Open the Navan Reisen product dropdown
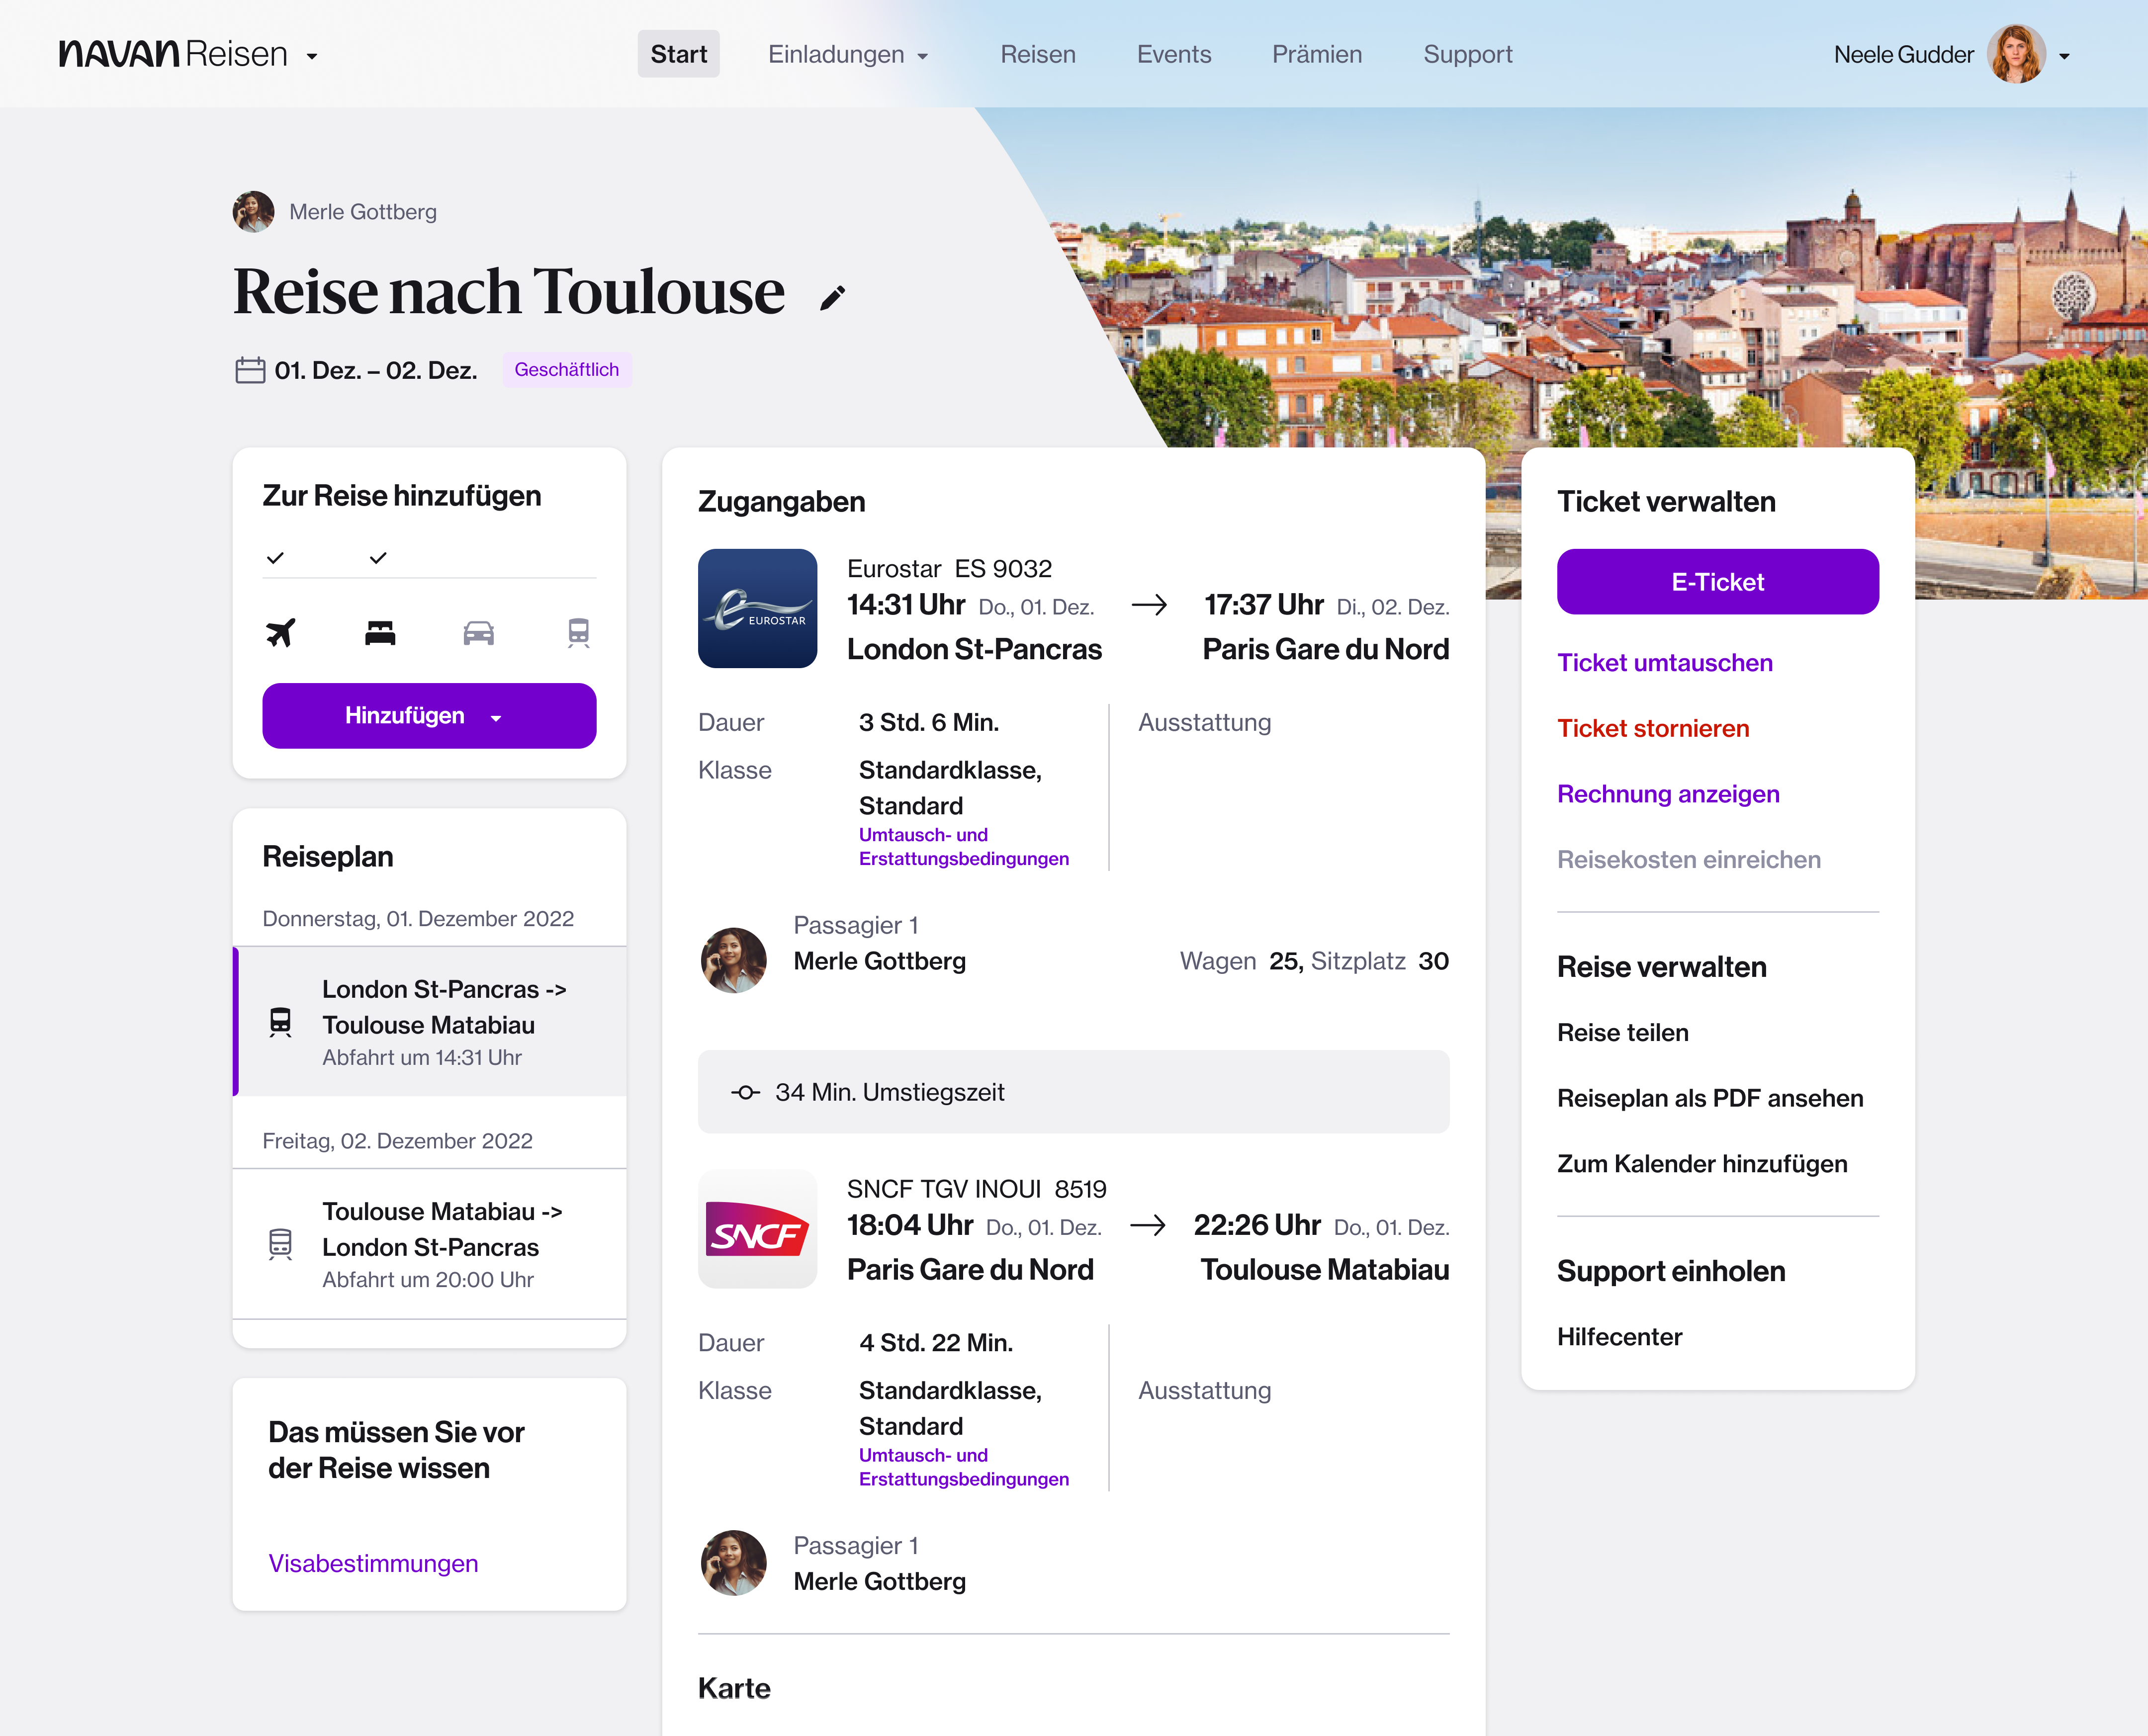Screen dimensions: 2148x1736 coord(312,56)
